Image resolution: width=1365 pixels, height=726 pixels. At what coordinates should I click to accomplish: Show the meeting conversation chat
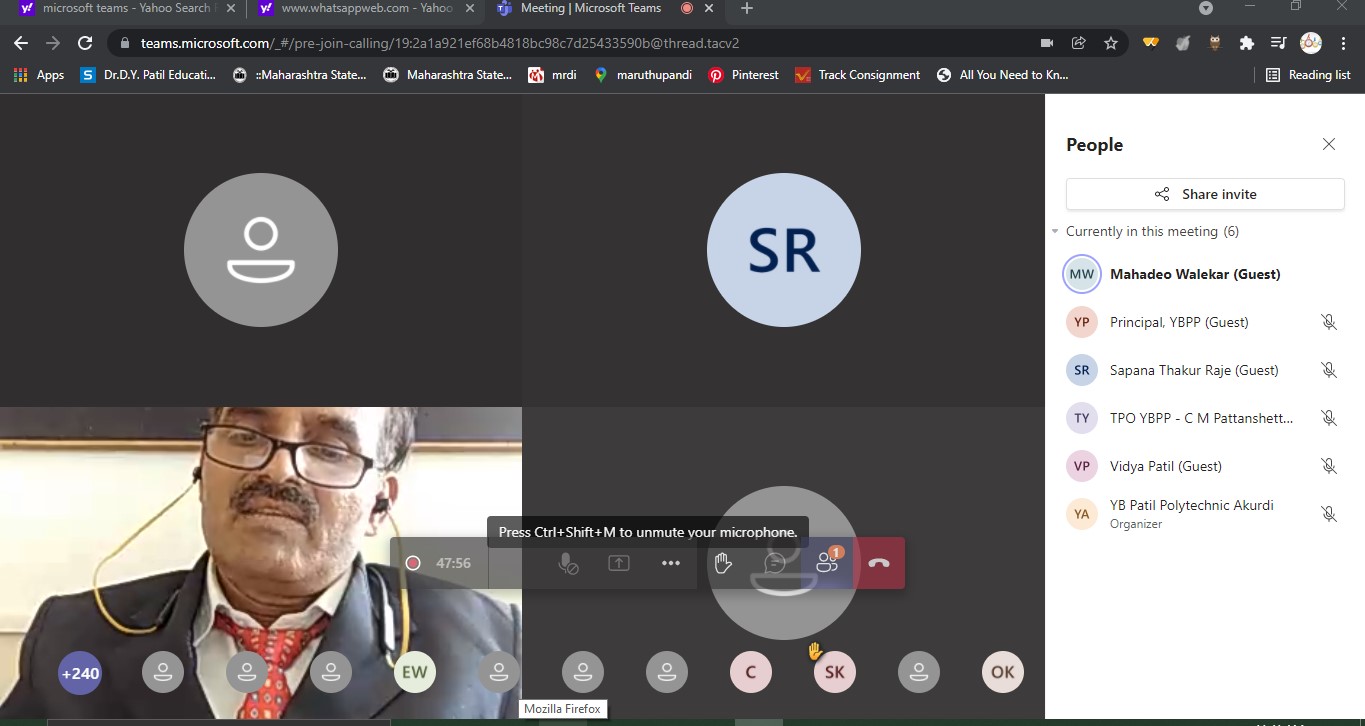[775, 563]
